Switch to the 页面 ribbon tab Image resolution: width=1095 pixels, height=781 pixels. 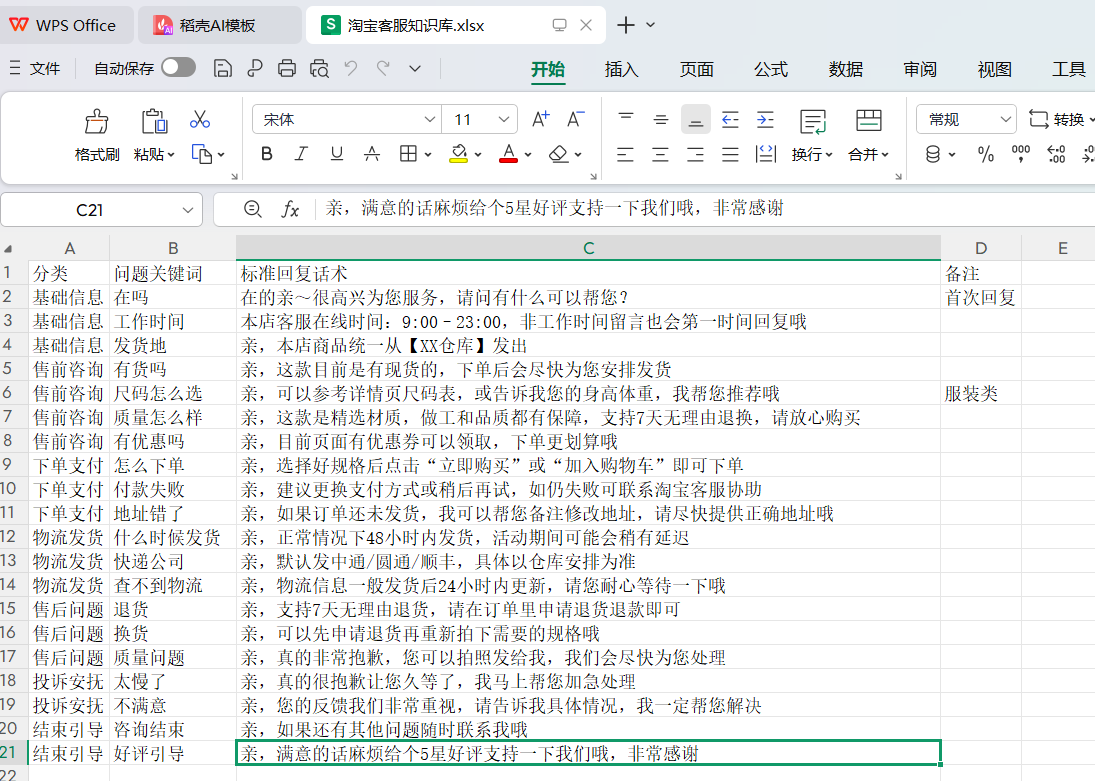click(x=696, y=69)
